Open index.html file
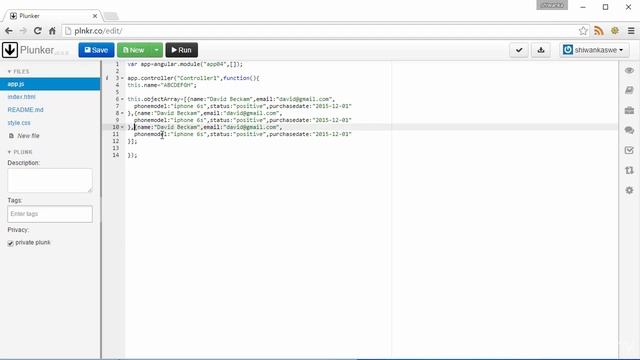The image size is (640, 360). 22,97
